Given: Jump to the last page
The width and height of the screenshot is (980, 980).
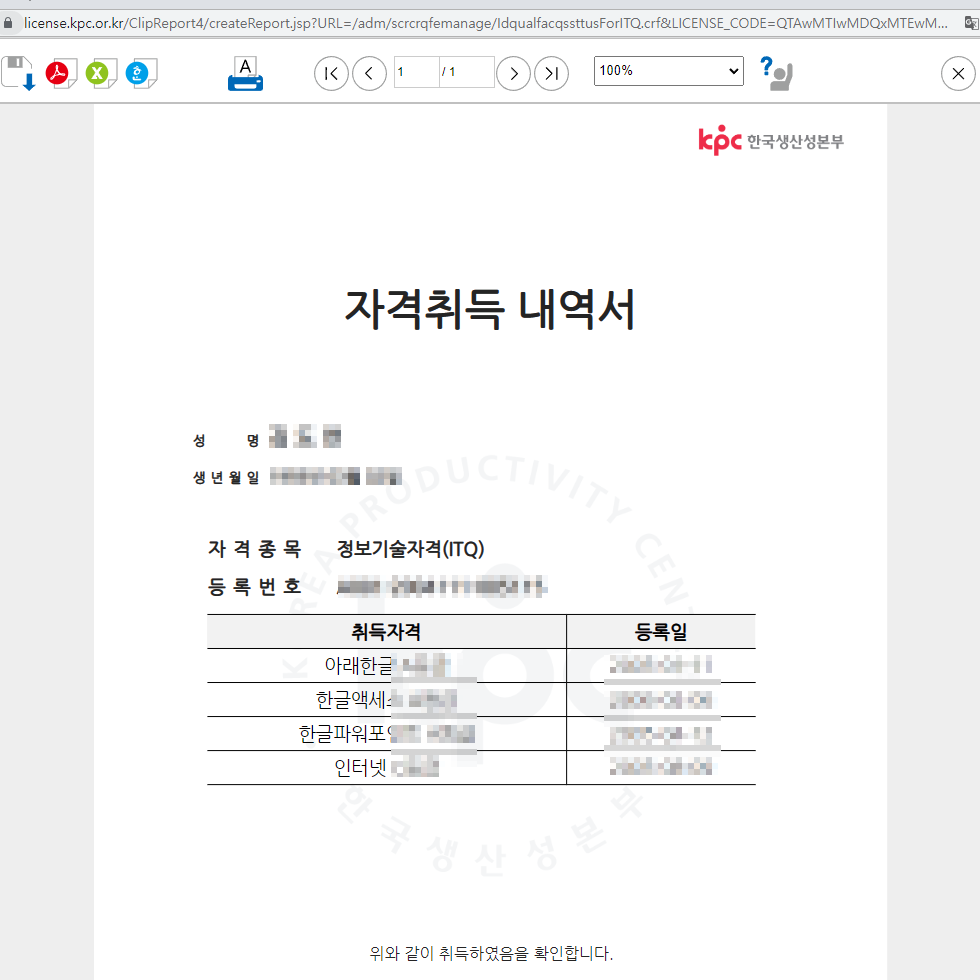Looking at the screenshot, I should click(x=551, y=73).
